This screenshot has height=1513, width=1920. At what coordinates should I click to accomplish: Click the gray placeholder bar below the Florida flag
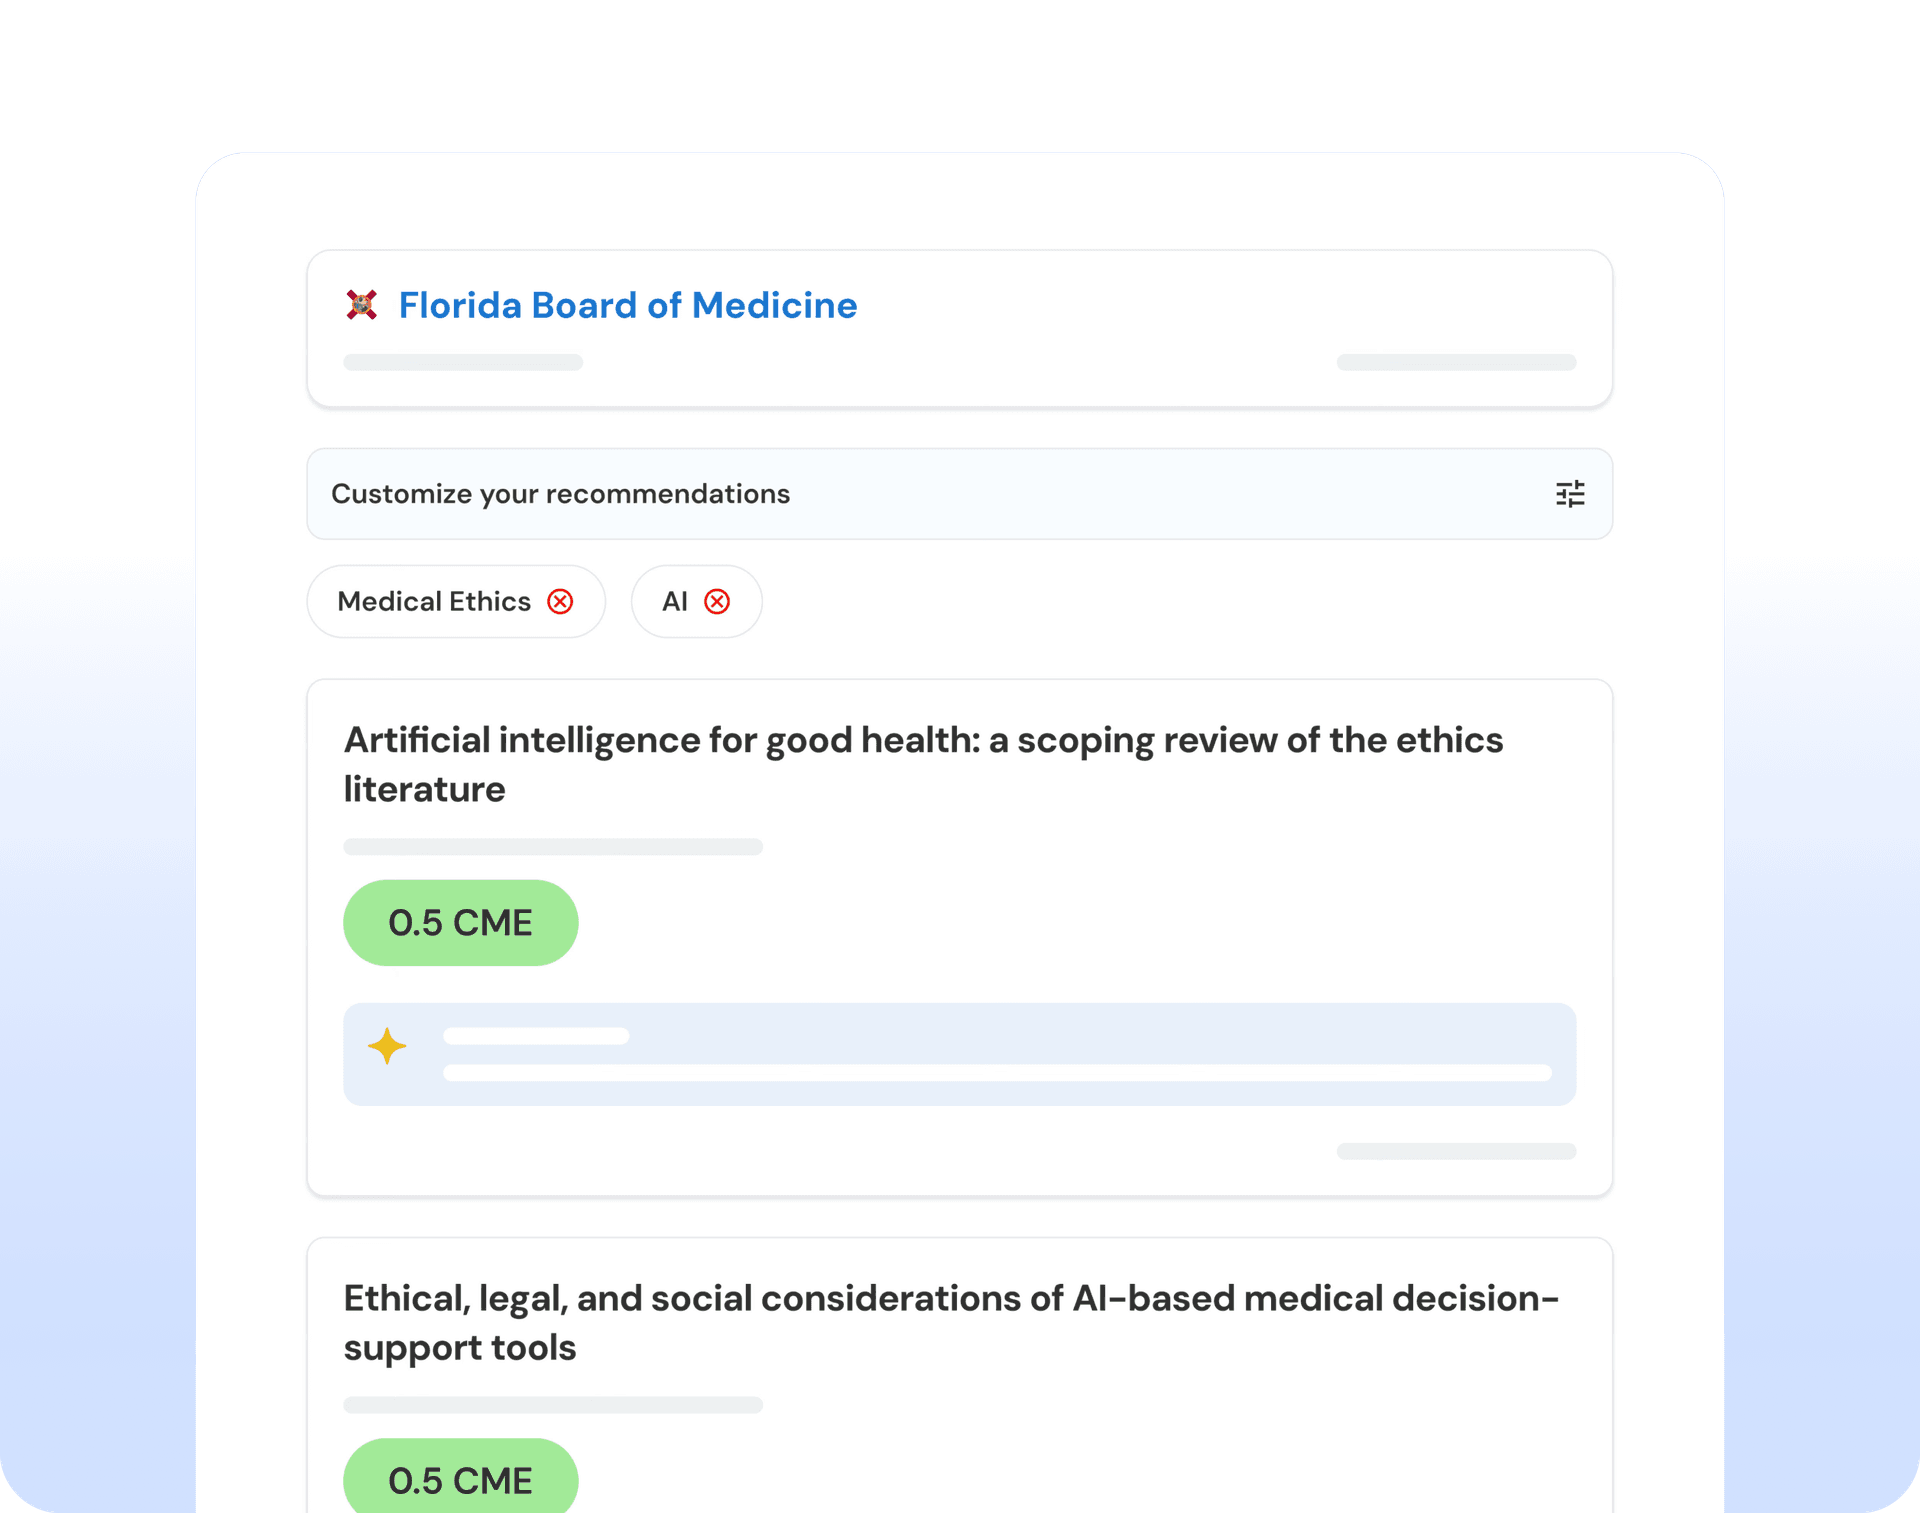(463, 362)
